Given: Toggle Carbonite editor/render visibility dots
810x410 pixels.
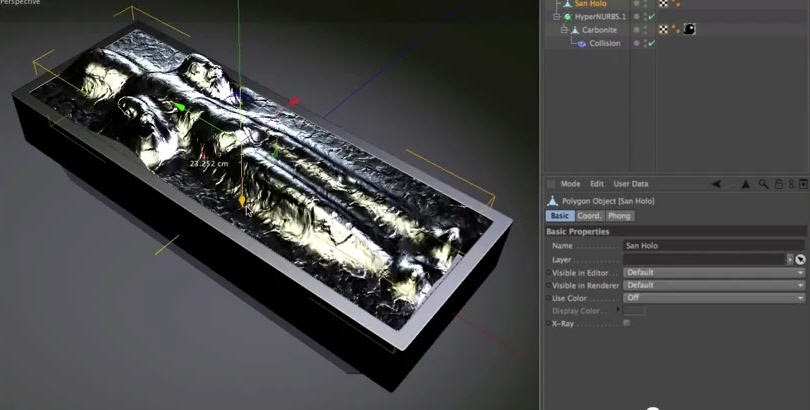Looking at the screenshot, I should [x=645, y=30].
